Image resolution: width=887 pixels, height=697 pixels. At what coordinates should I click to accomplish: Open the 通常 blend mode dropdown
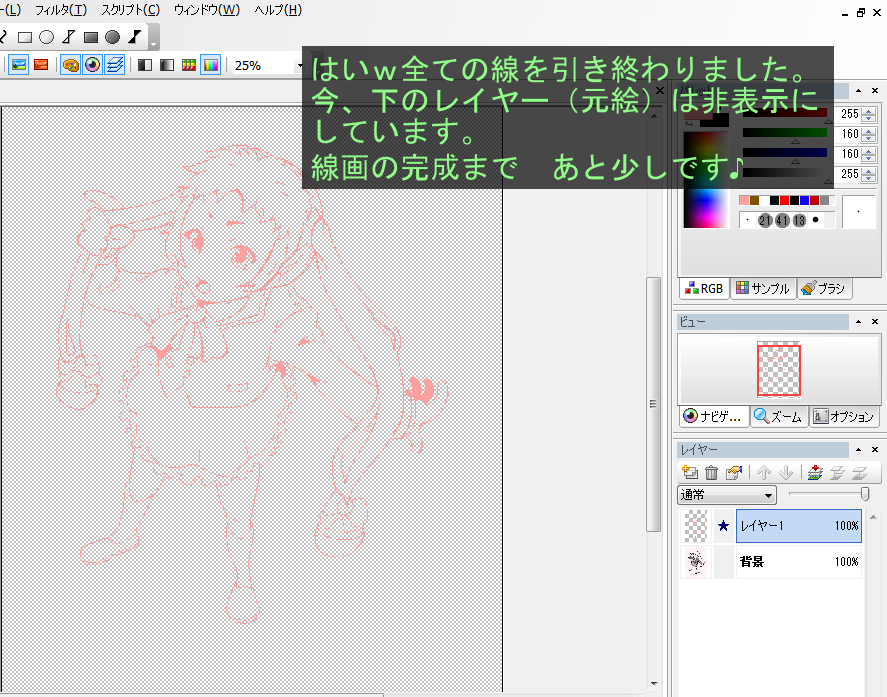727,495
